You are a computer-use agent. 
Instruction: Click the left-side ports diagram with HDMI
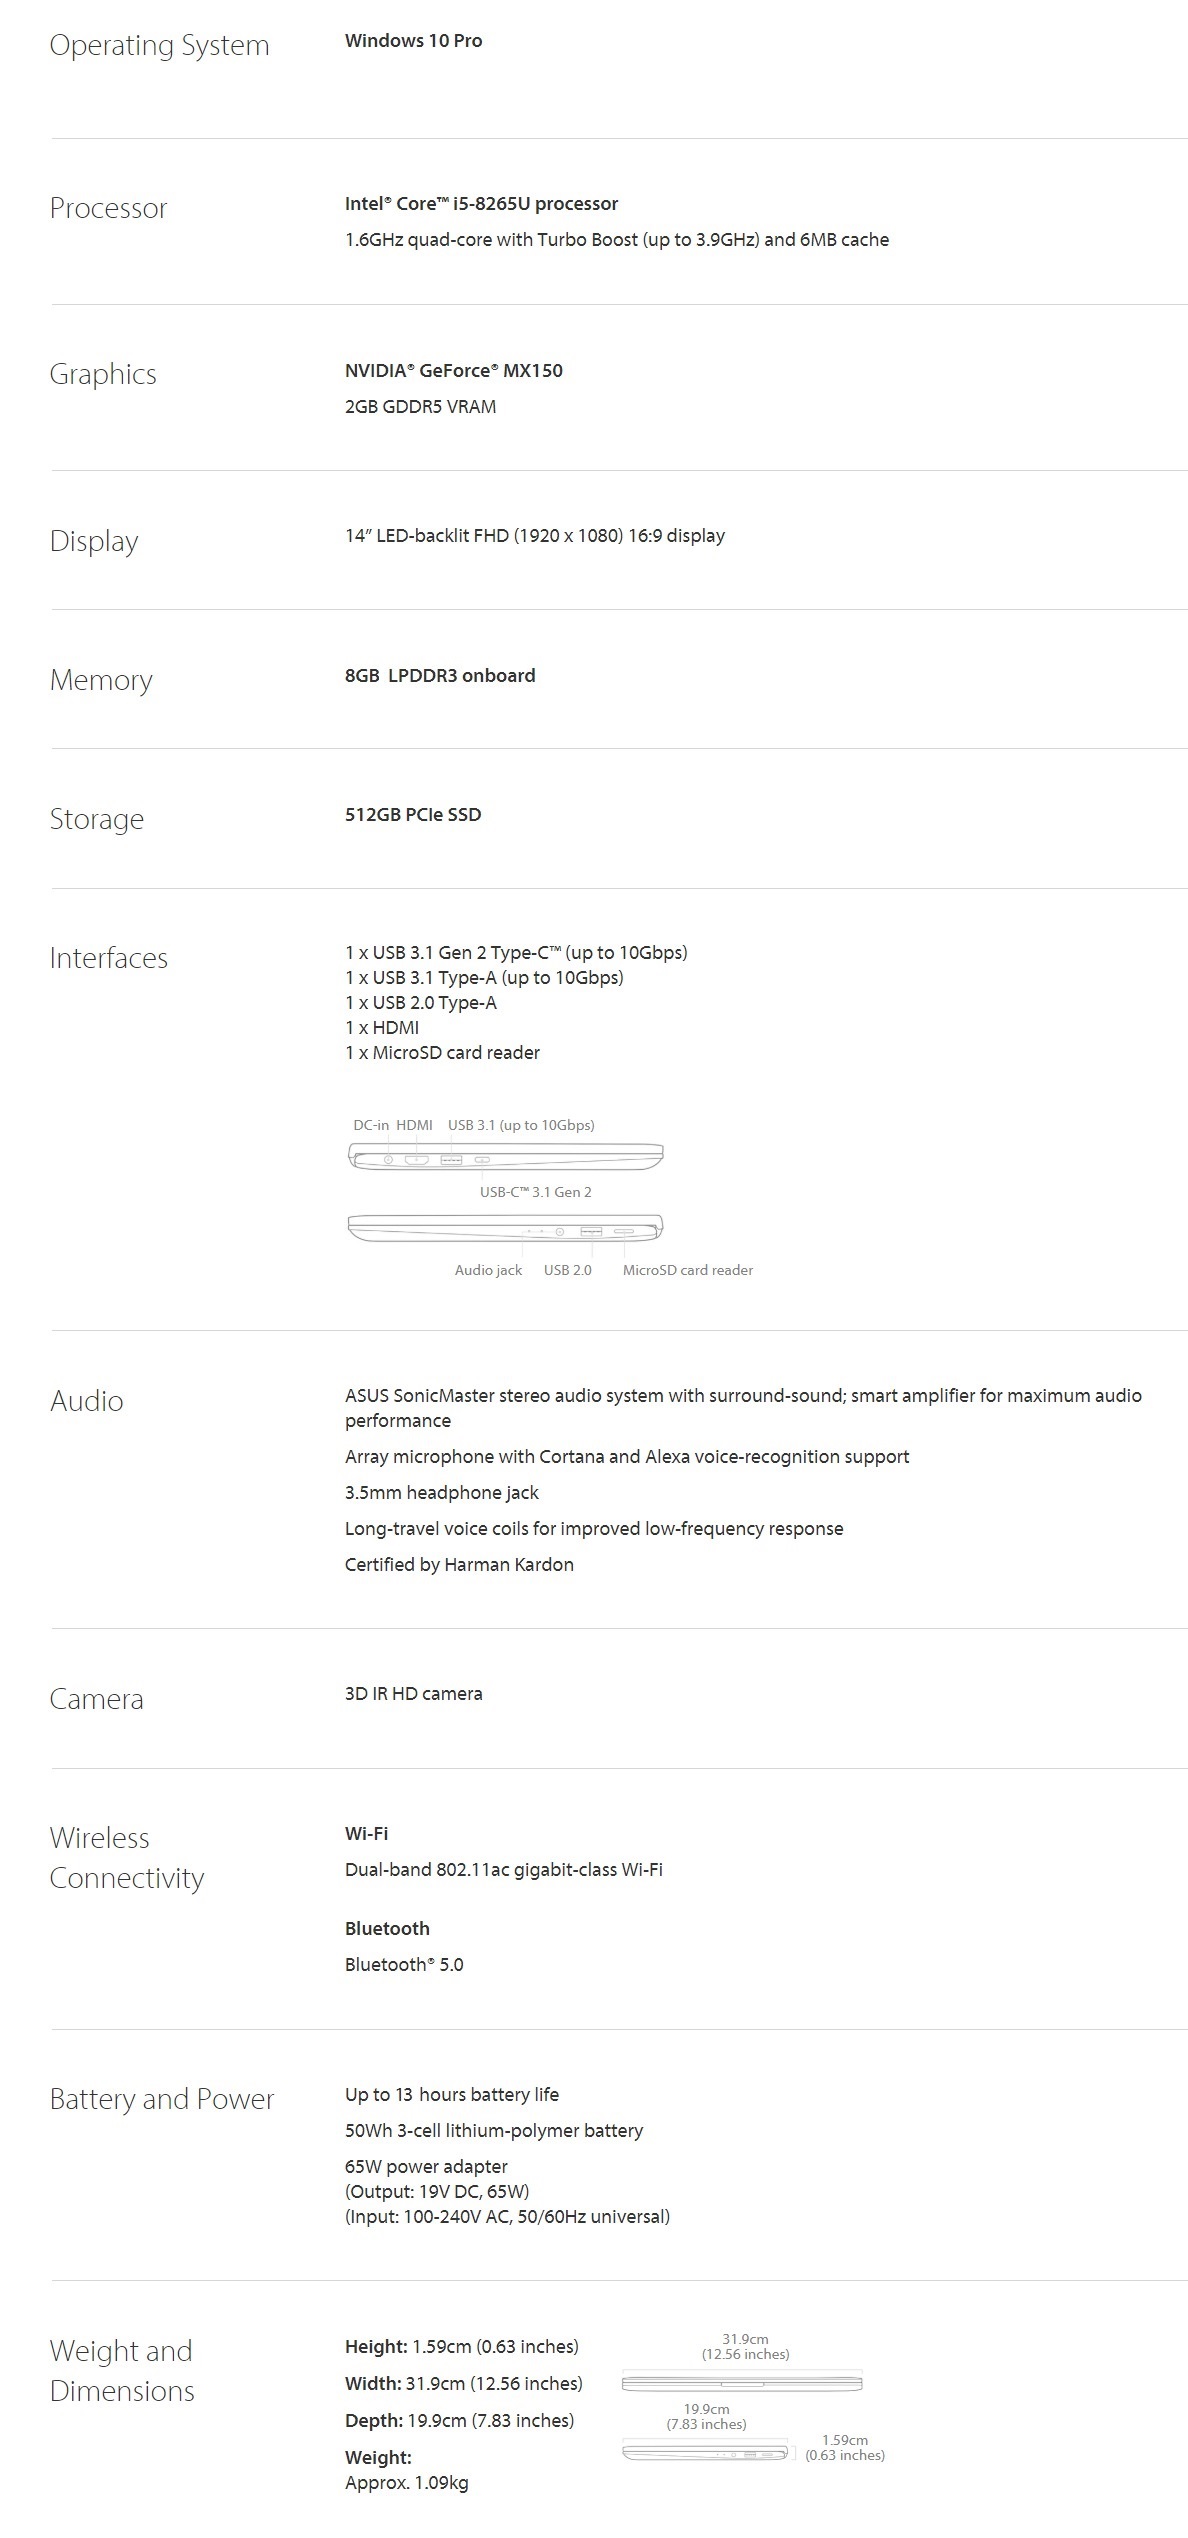pos(505,1157)
